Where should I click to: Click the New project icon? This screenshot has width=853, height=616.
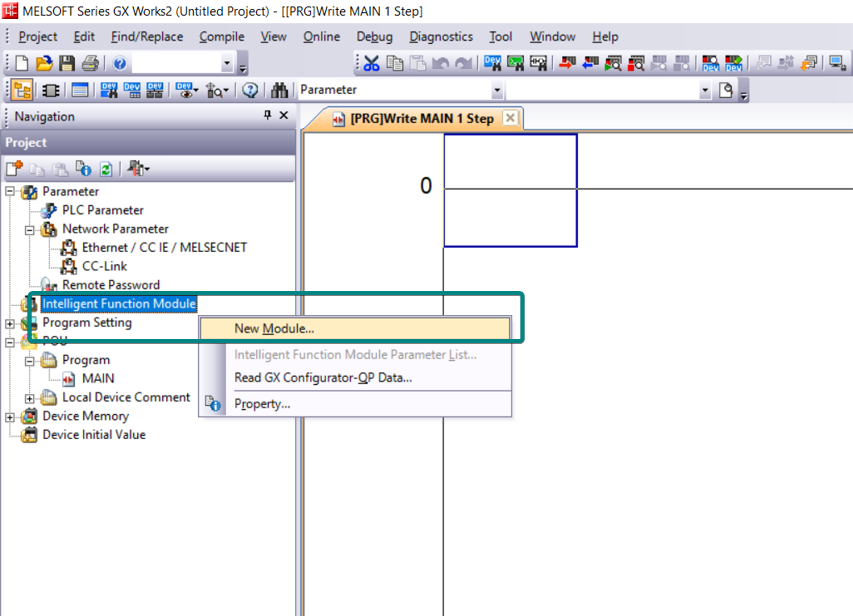pyautogui.click(x=22, y=64)
